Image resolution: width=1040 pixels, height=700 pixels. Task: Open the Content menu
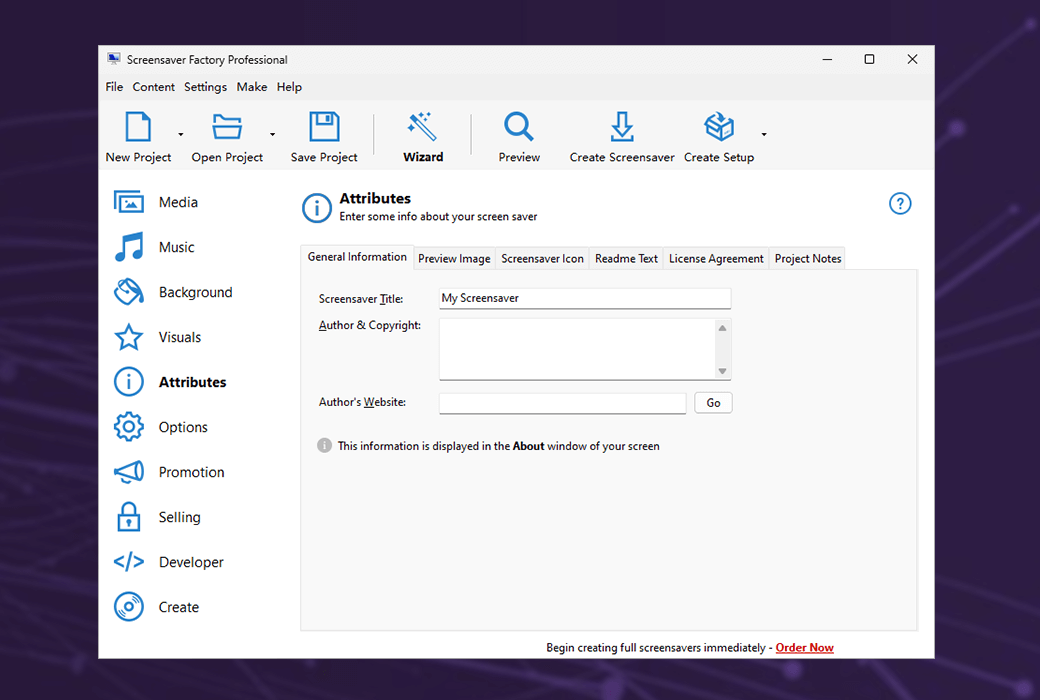pyautogui.click(x=153, y=87)
